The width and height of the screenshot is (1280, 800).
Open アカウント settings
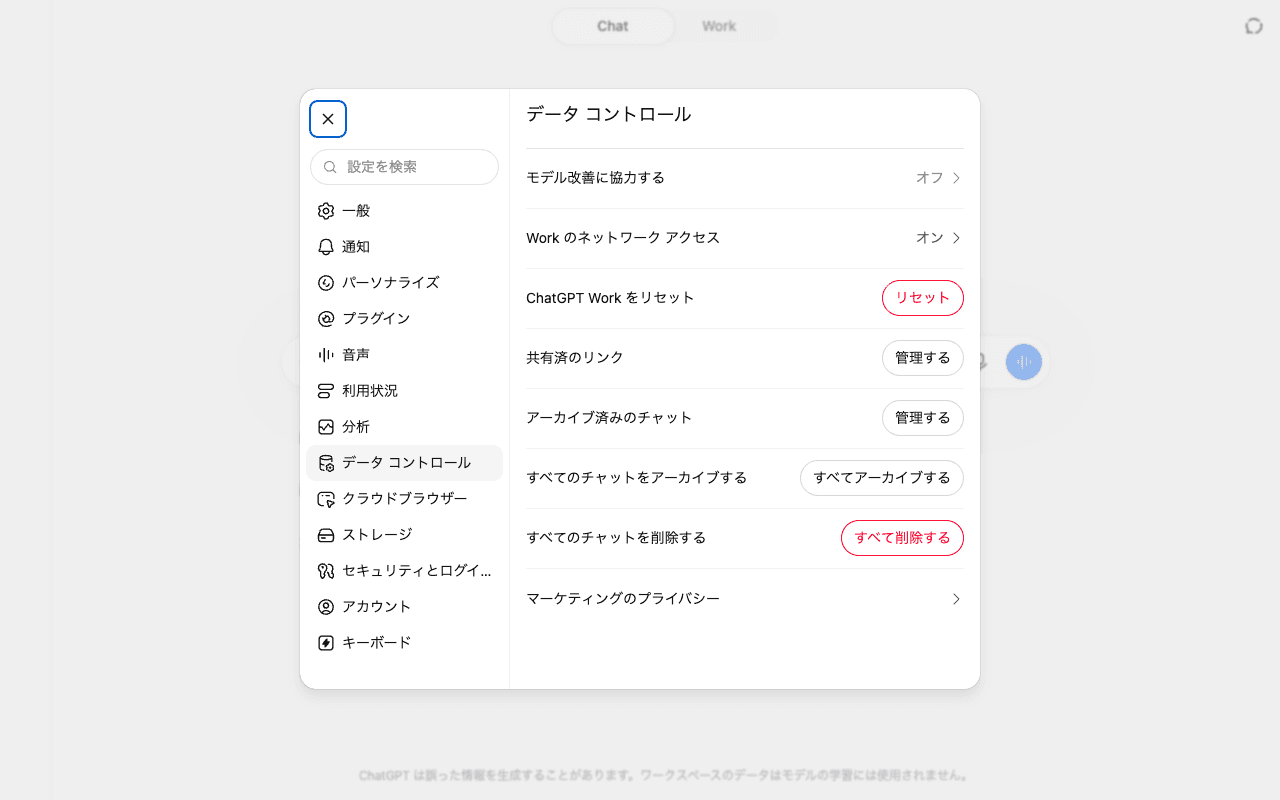[404, 607]
